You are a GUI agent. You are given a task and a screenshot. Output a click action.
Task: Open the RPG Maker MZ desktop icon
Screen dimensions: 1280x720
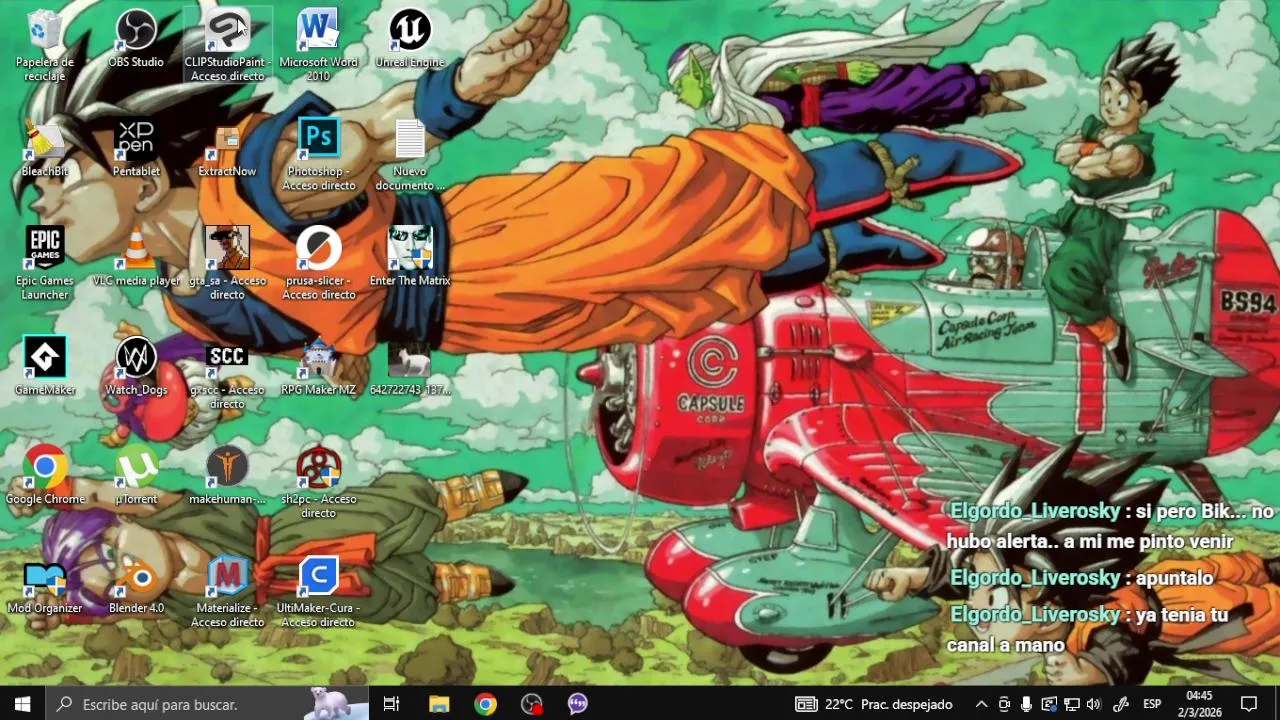(318, 367)
